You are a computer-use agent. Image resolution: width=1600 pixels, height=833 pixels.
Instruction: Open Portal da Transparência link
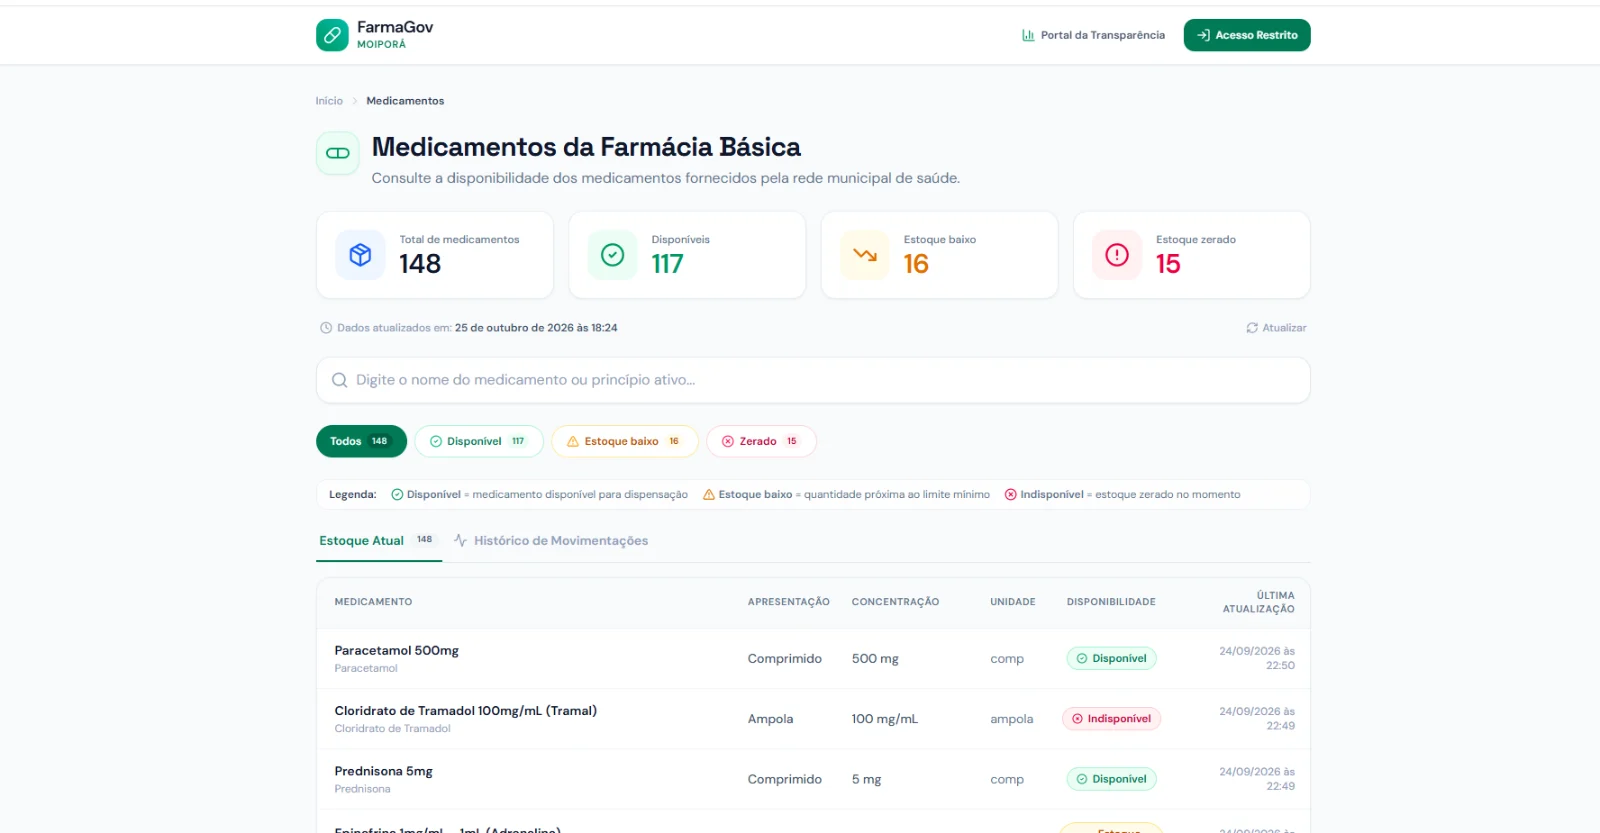coord(1094,35)
